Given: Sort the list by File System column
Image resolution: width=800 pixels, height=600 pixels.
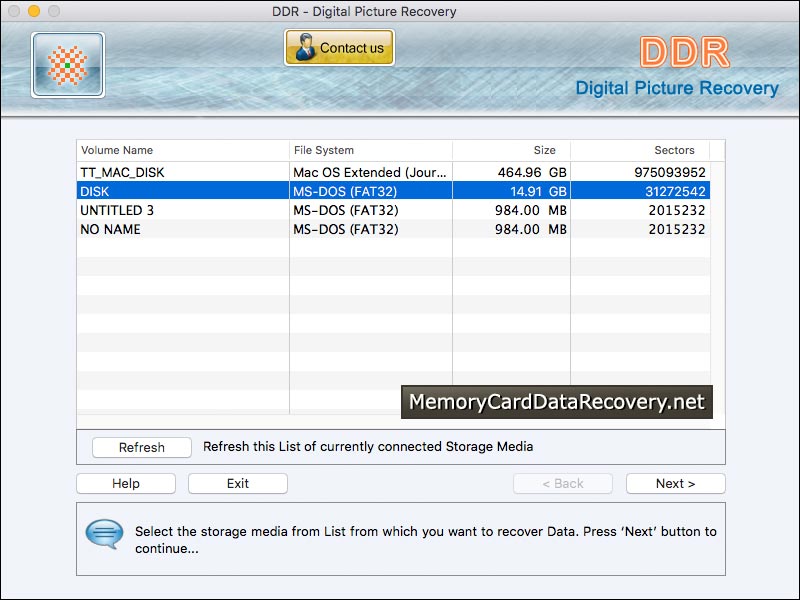Looking at the screenshot, I should [x=320, y=150].
